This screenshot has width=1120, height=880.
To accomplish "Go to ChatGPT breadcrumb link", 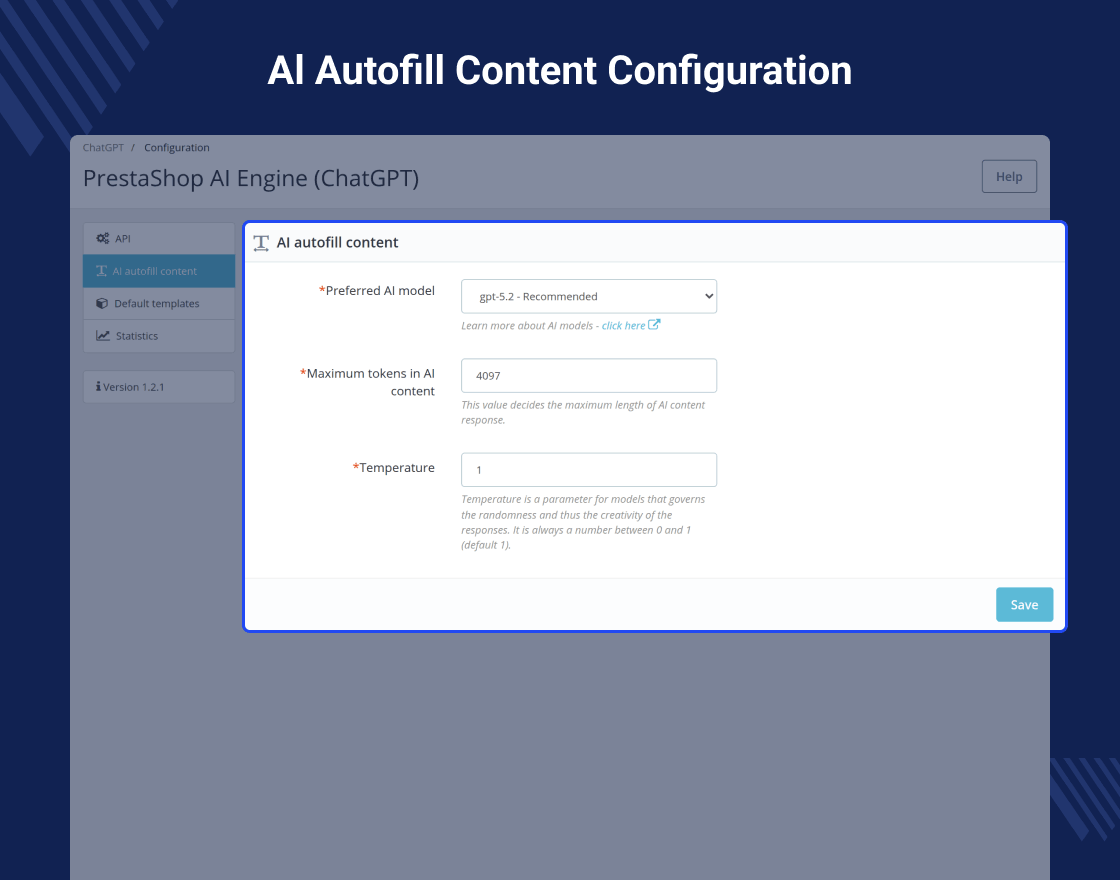I will [103, 147].
